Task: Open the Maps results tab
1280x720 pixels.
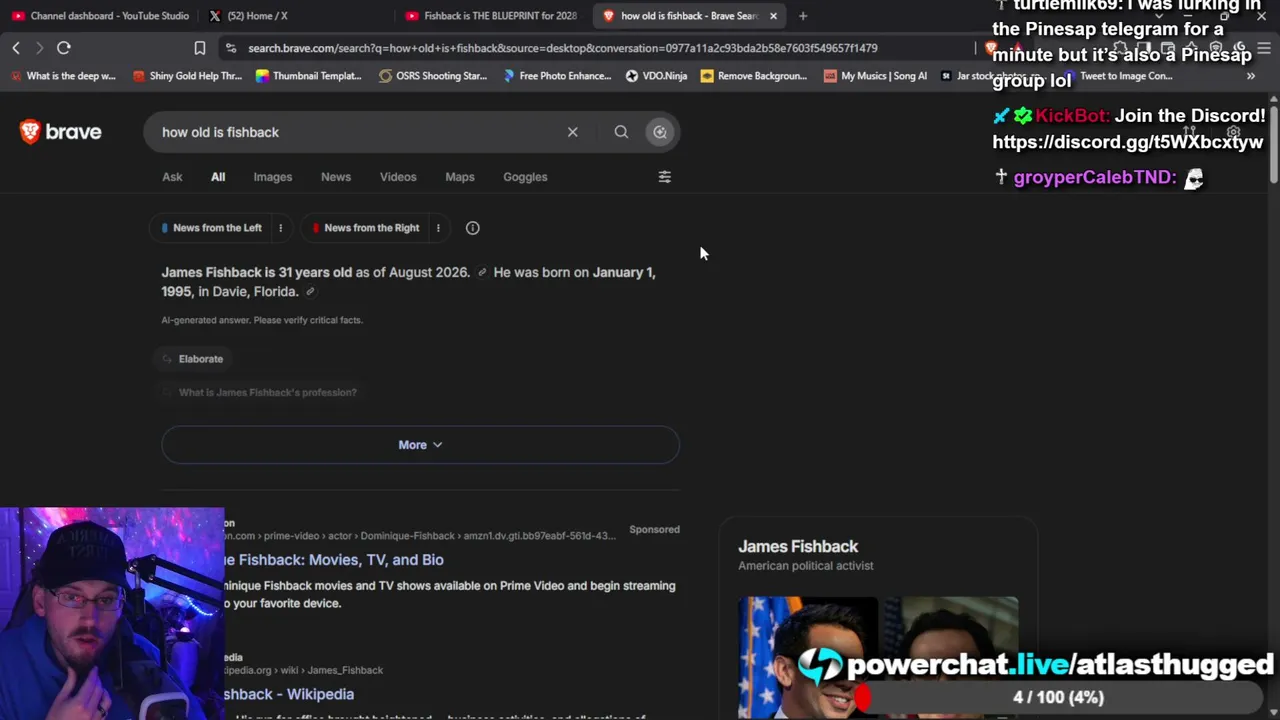Action: (x=460, y=177)
